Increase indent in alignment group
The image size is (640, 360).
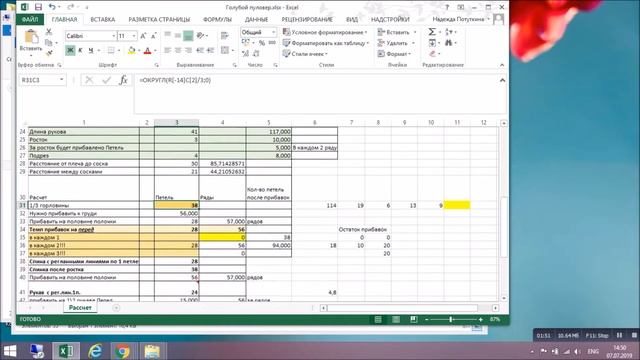click(210, 50)
